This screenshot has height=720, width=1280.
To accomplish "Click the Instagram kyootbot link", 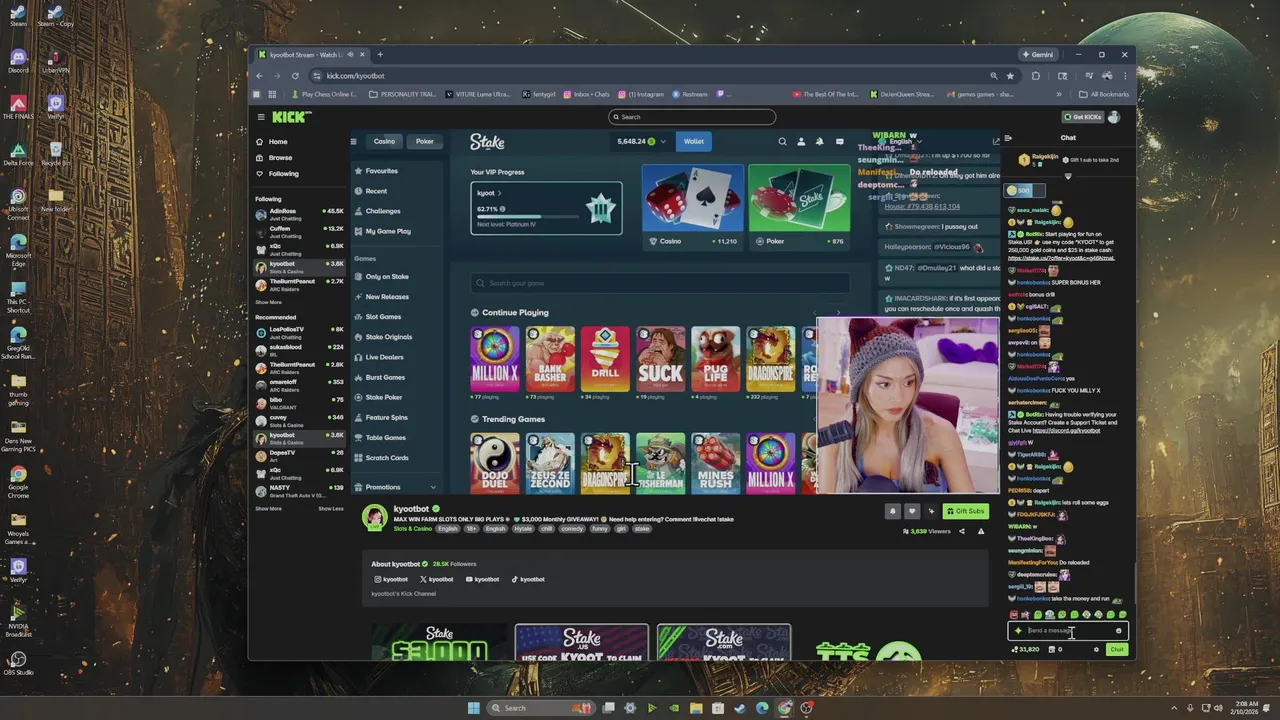I will coord(391,579).
